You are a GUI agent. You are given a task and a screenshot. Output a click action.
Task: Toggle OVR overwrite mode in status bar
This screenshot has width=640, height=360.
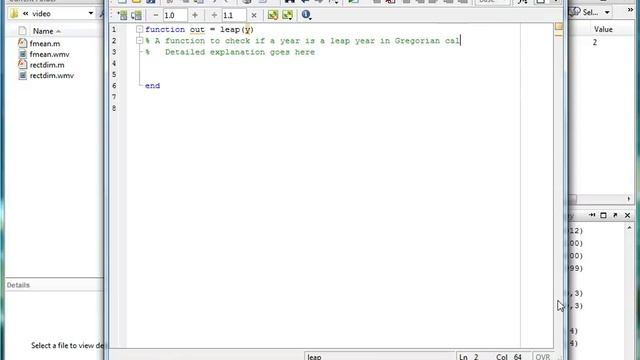click(x=542, y=357)
